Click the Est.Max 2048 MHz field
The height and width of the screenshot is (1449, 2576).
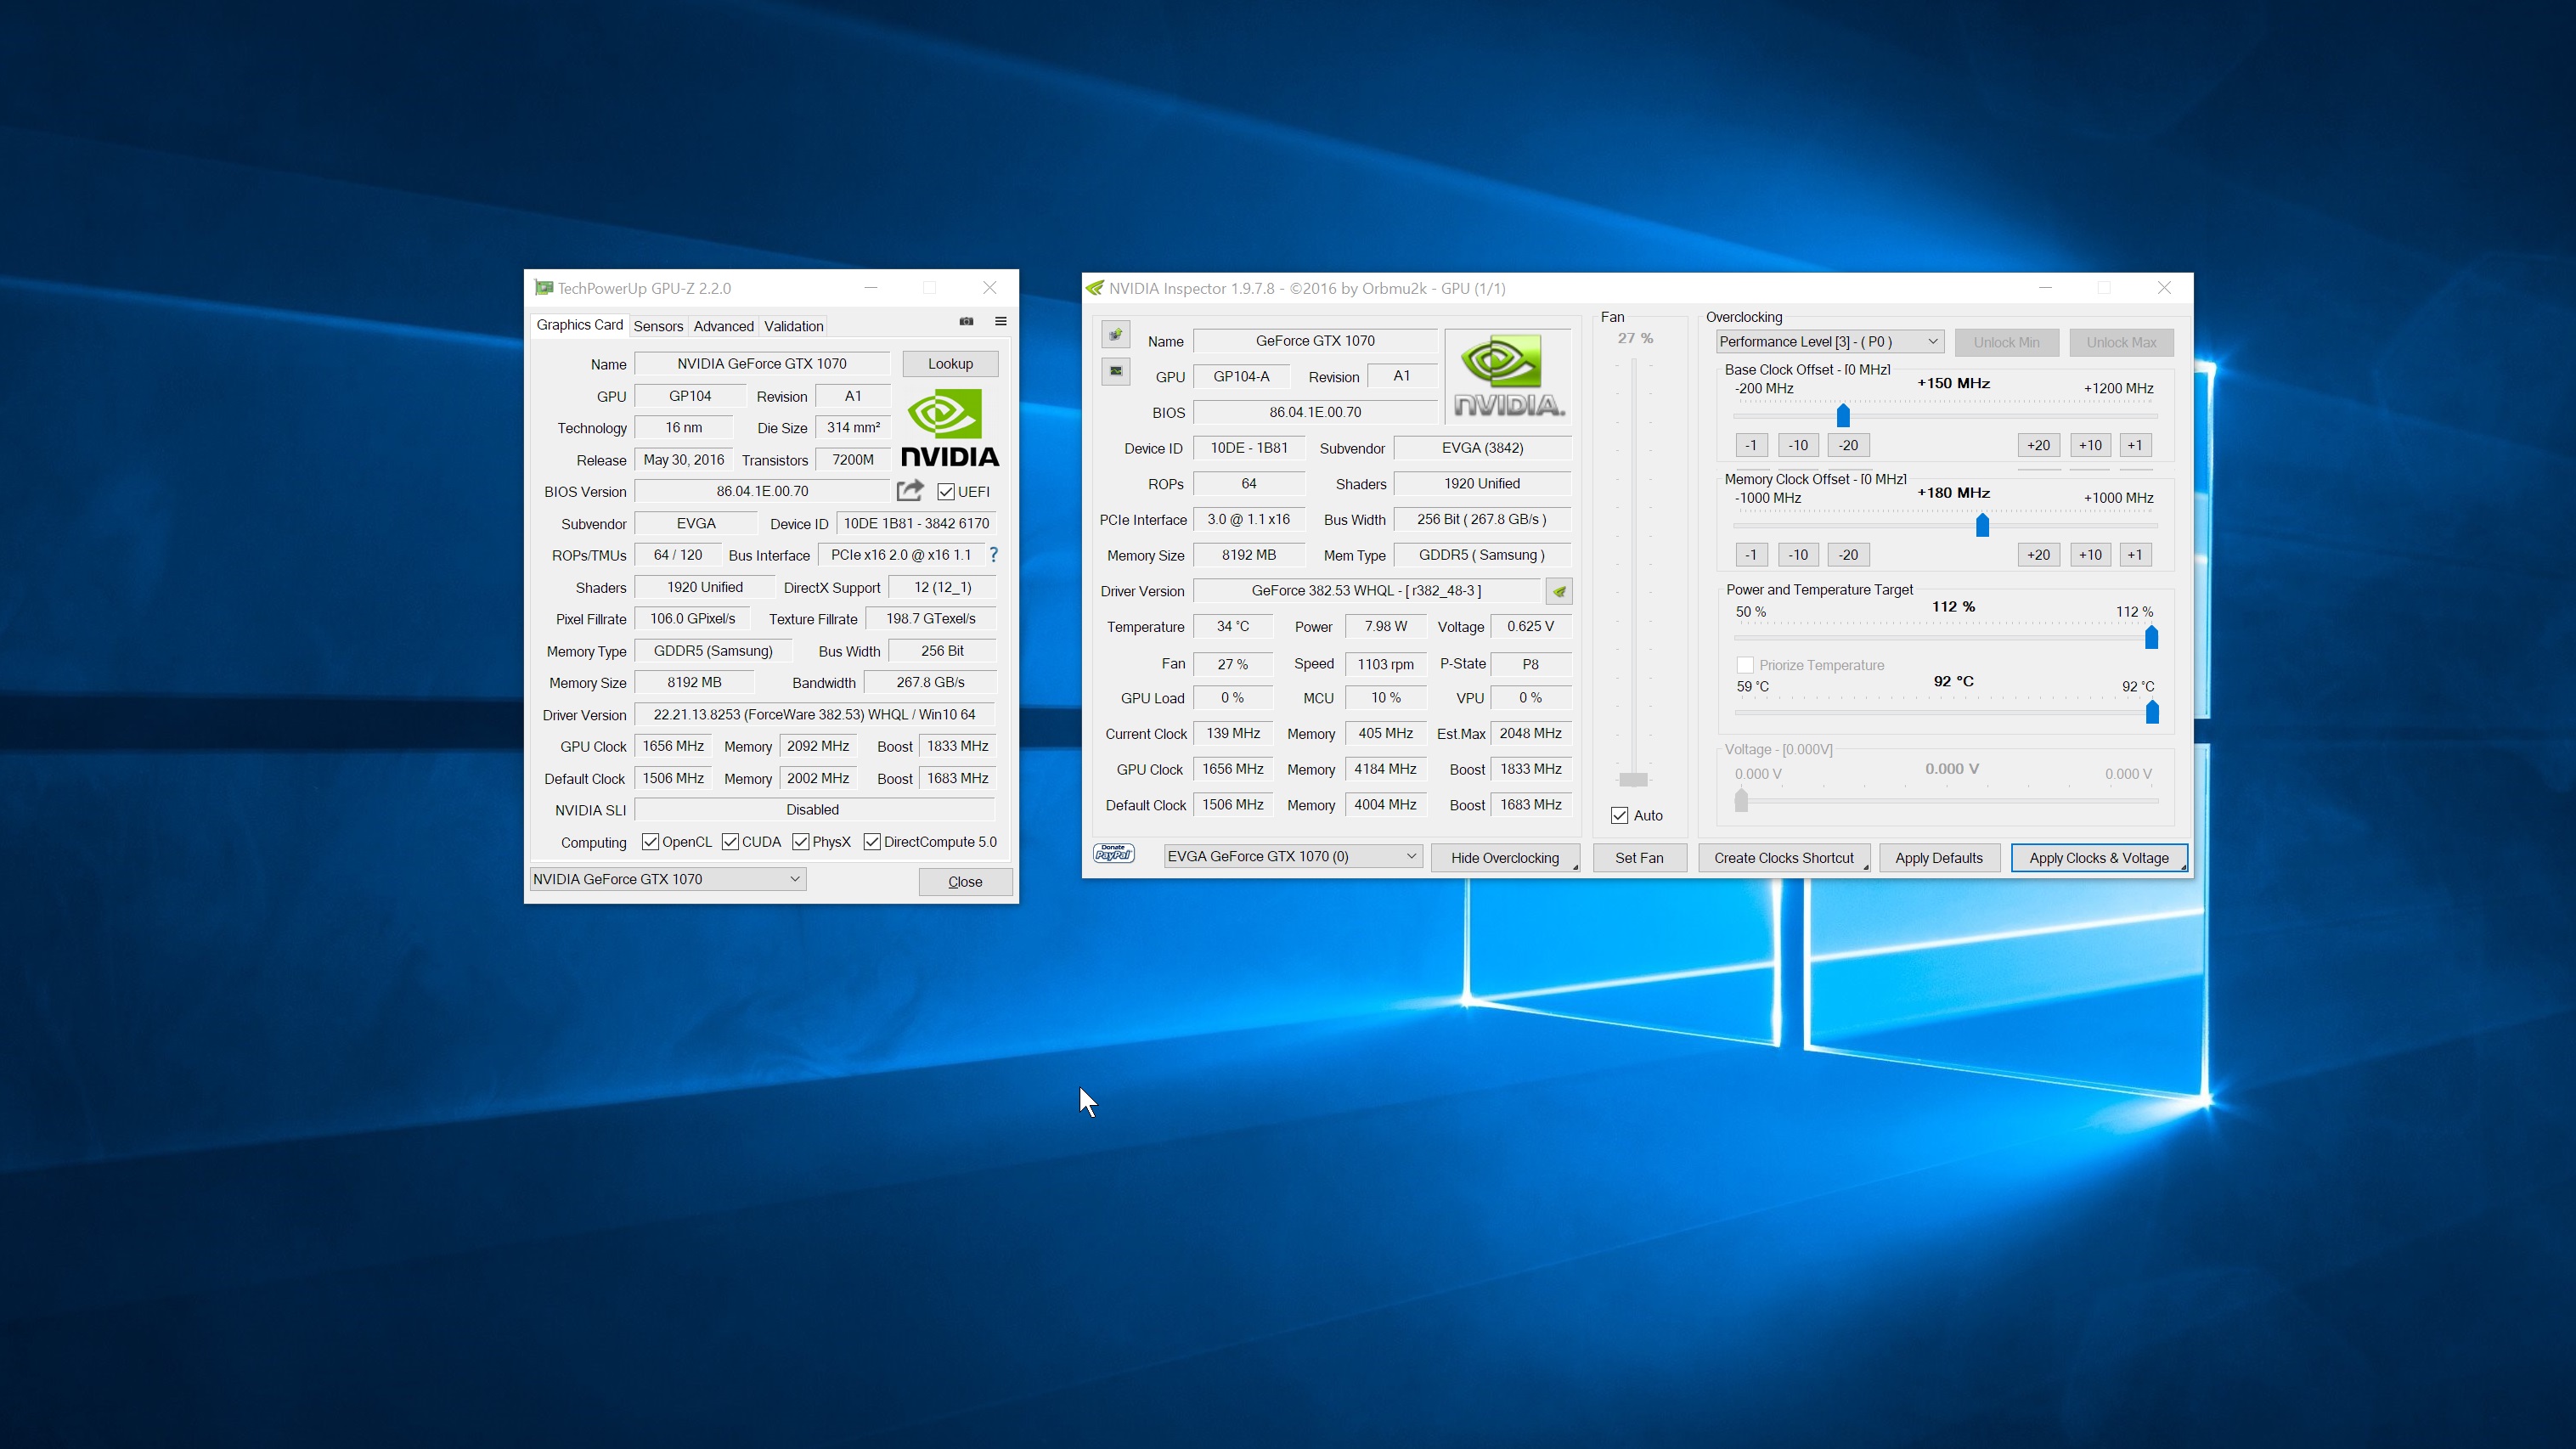[x=1530, y=733]
